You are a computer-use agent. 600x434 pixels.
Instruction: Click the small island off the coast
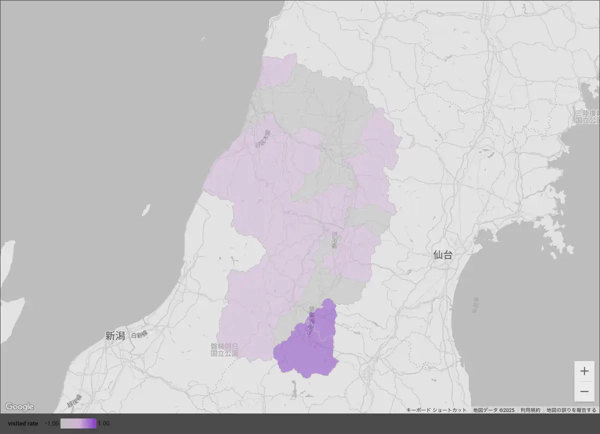146,211
